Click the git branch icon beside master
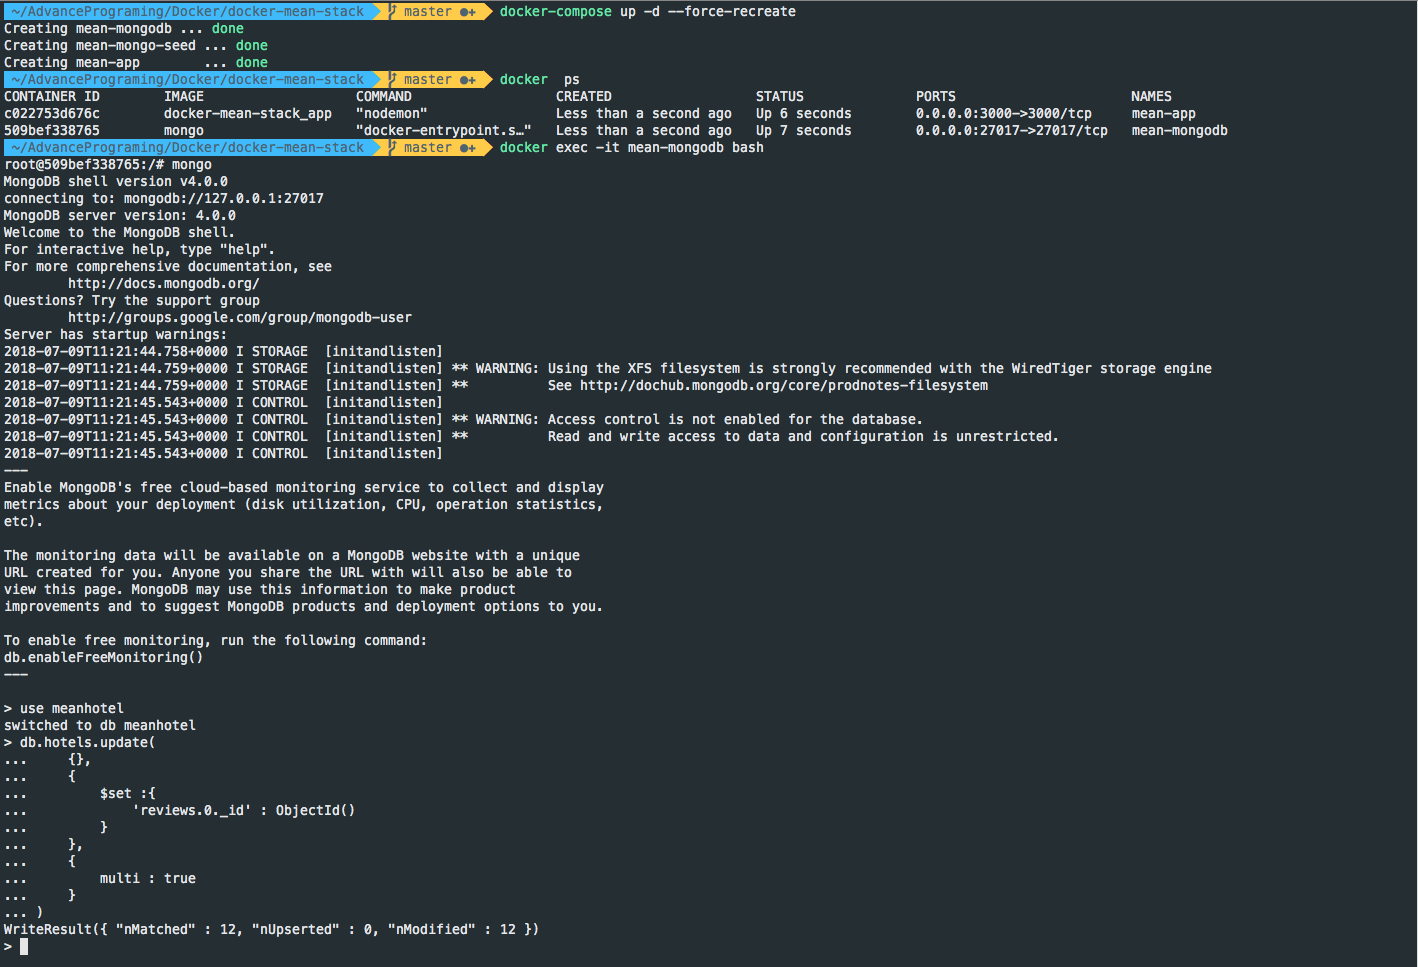This screenshot has width=1418, height=967. [393, 11]
